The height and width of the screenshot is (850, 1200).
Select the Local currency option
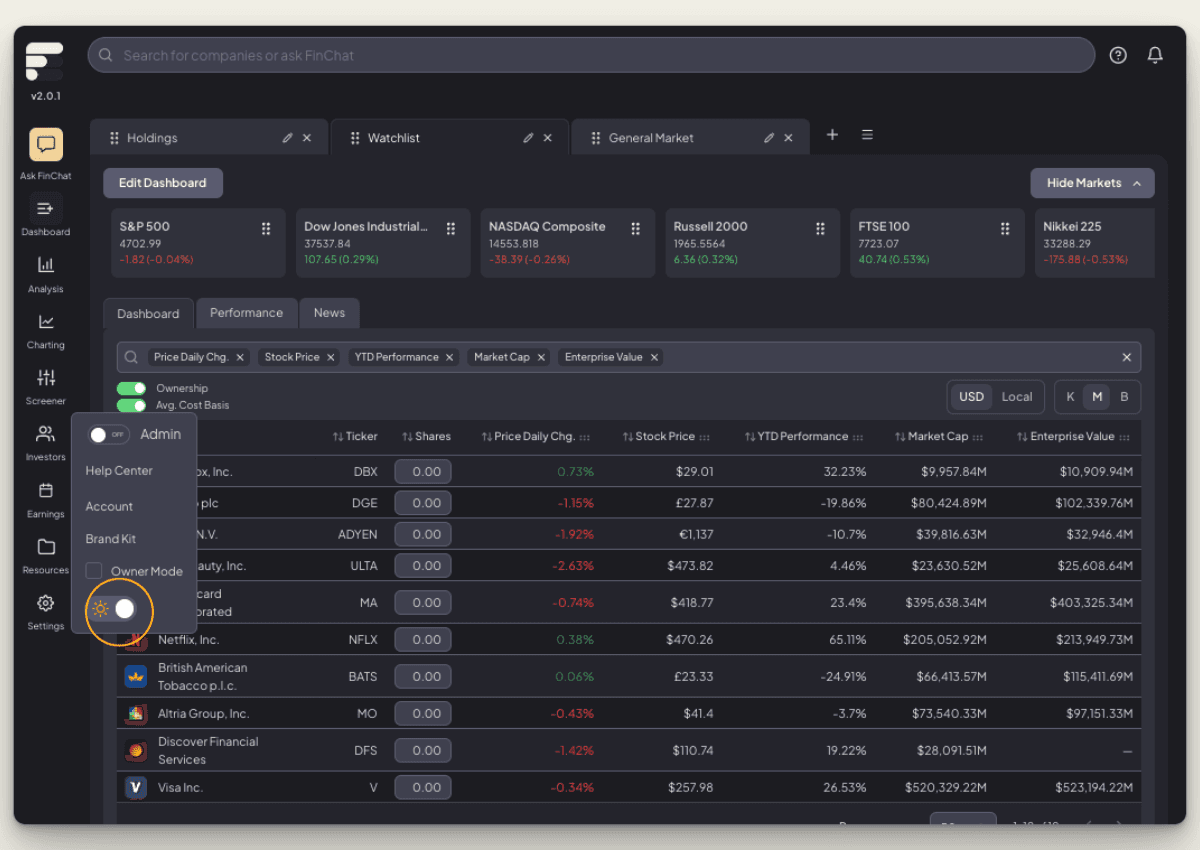[x=1016, y=397]
